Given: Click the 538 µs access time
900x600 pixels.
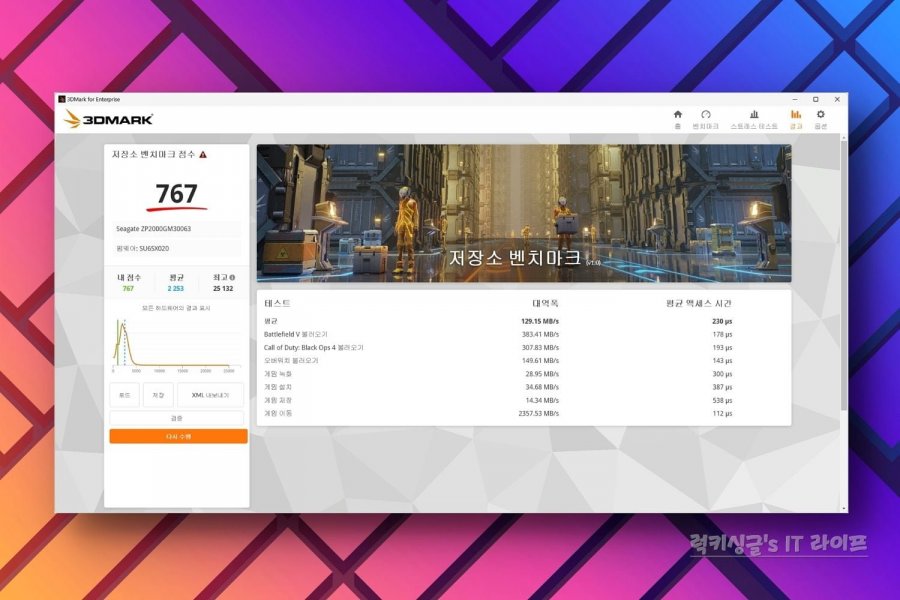Looking at the screenshot, I should (722, 400).
